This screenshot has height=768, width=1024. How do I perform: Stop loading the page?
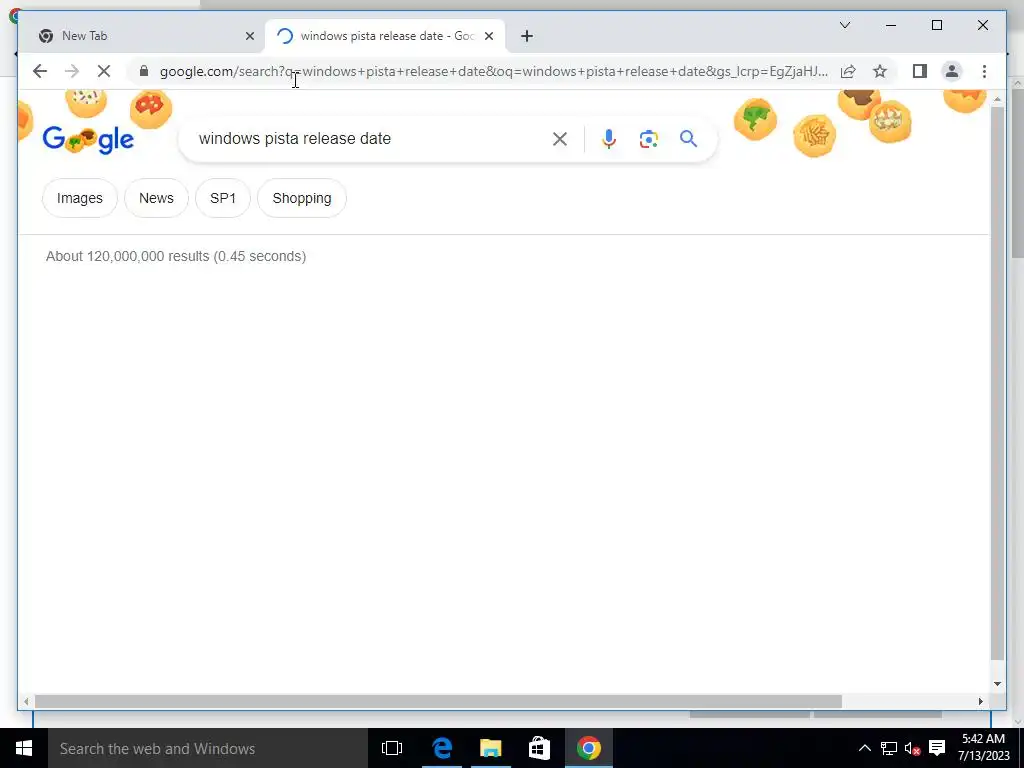104,71
